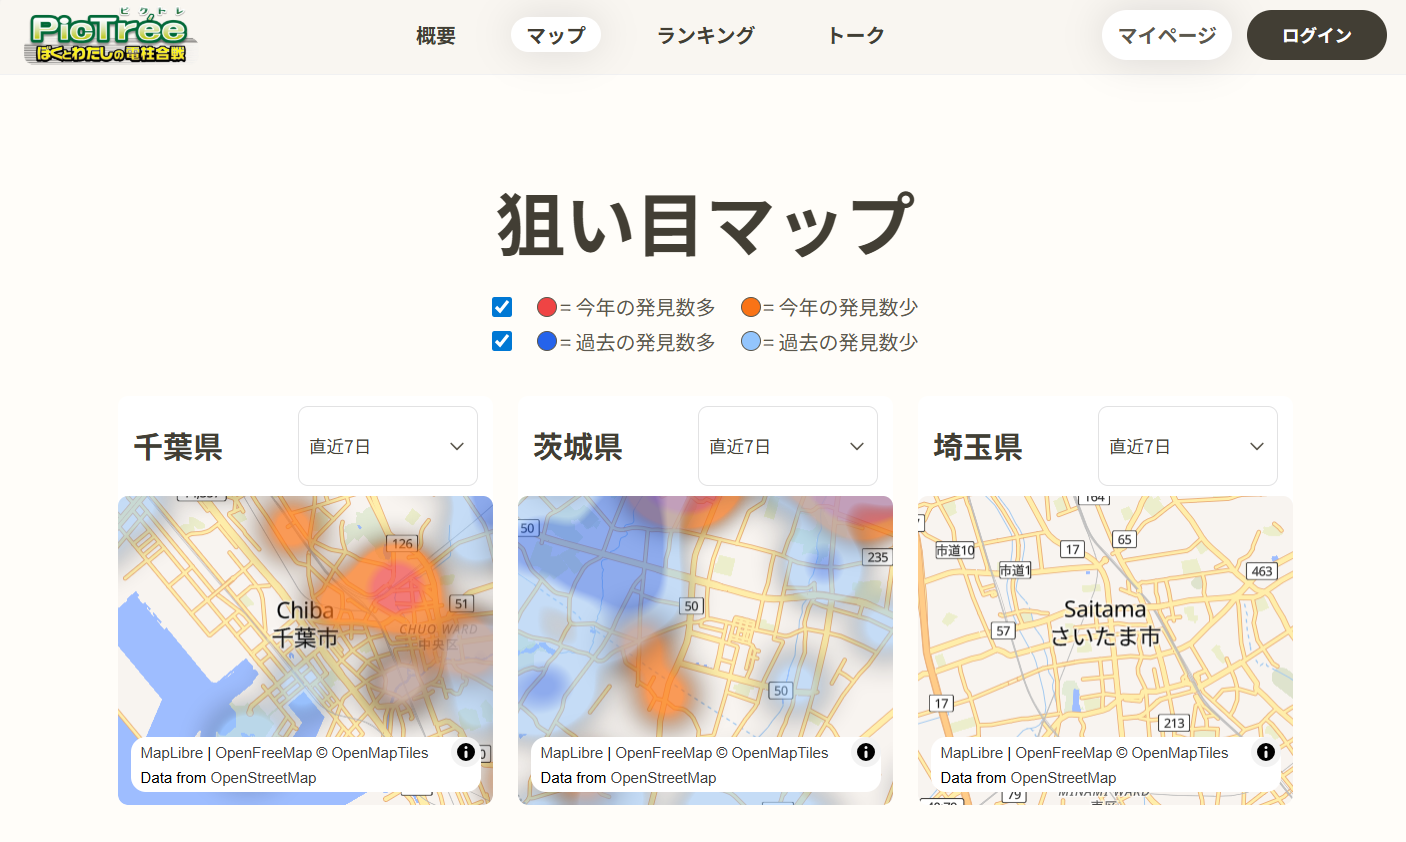Click the red 今年の発見数多 legend dot
The width and height of the screenshot is (1406, 842).
(547, 307)
